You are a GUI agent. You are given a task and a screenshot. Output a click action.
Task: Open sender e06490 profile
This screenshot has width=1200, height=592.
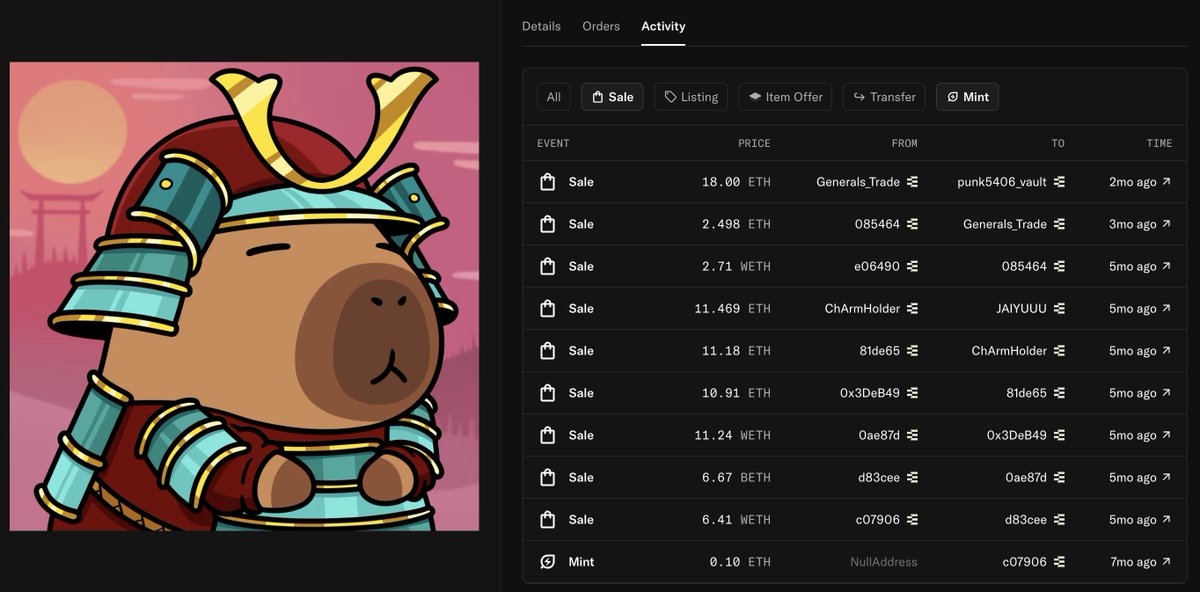(878, 266)
